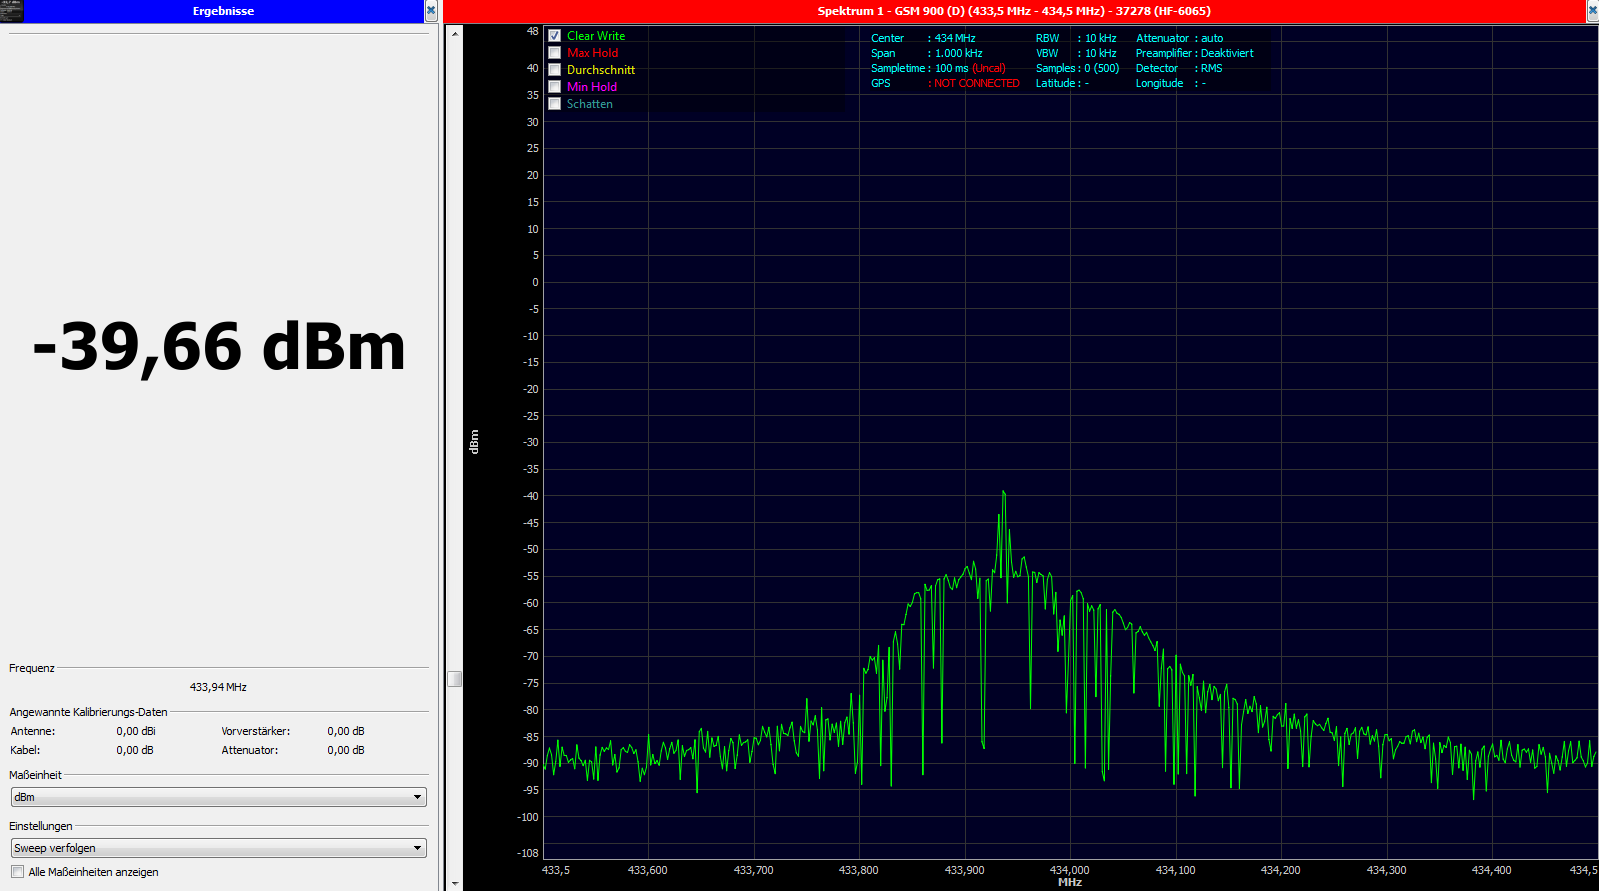Image resolution: width=1599 pixels, height=891 pixels.
Task: Click the scrollbar down arrow beside the spectrum
Action: click(455, 883)
